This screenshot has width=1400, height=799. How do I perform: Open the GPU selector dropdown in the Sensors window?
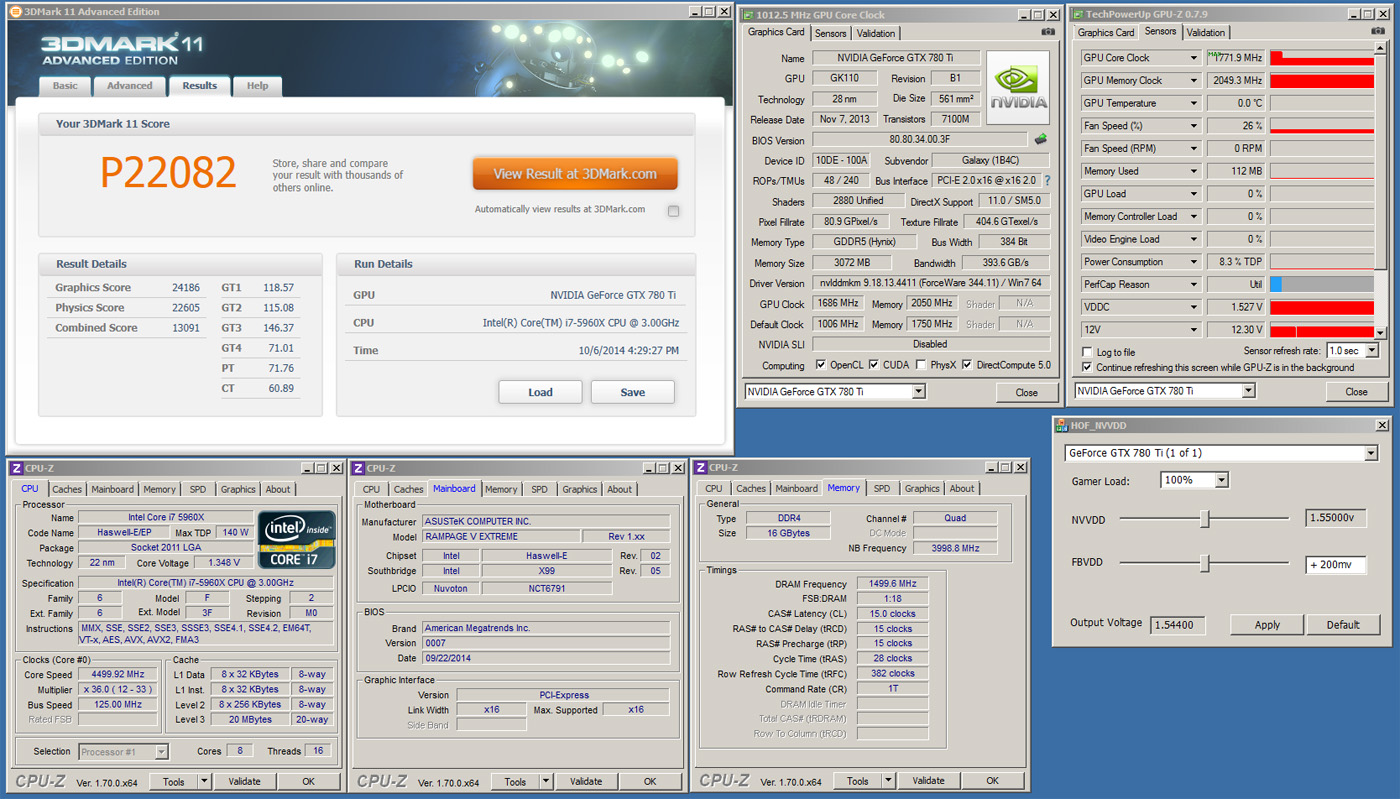(x=1248, y=391)
